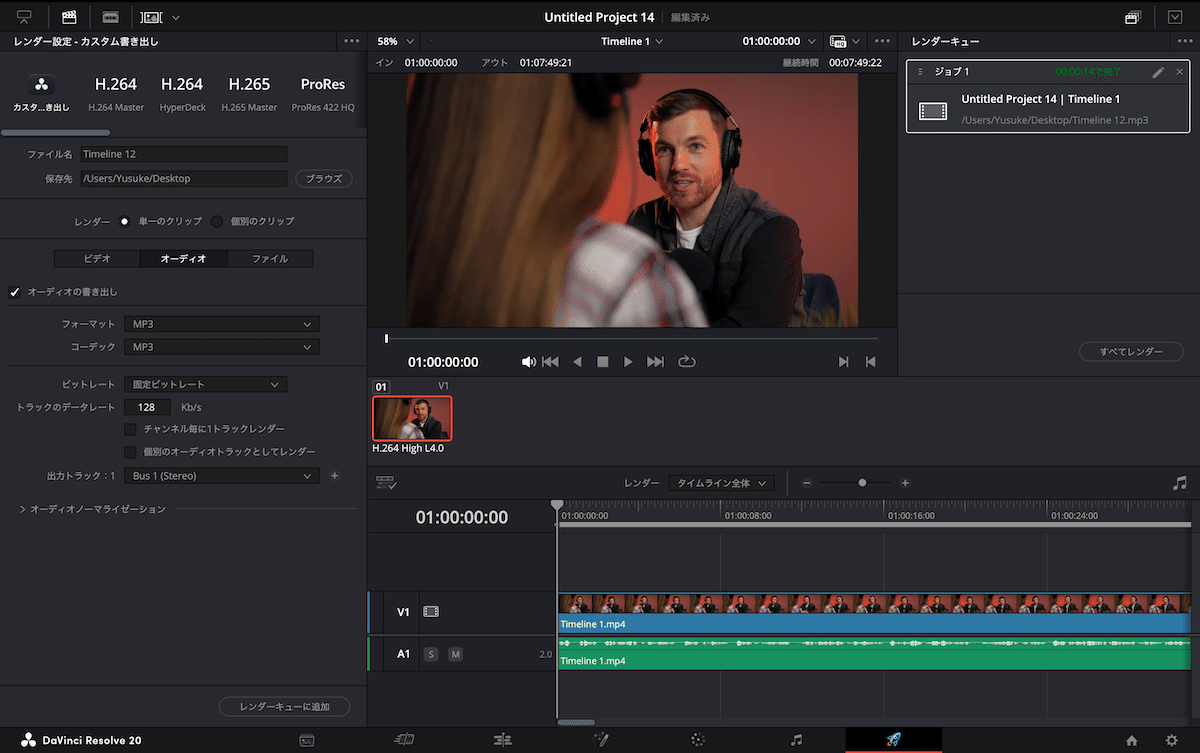
Task: Open the Color page
Action: pos(697,740)
